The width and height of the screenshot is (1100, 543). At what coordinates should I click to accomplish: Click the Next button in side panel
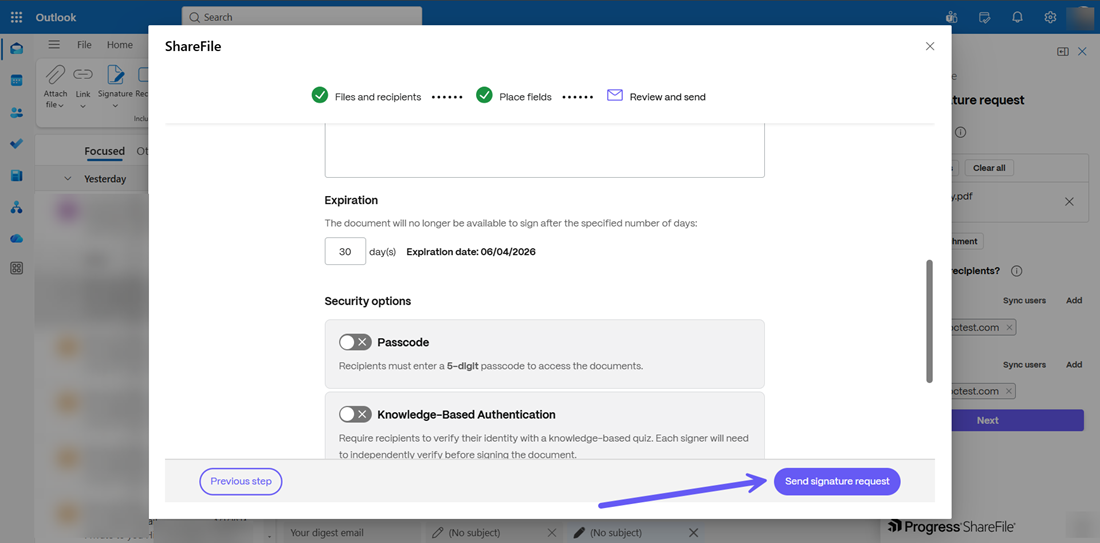(988, 420)
